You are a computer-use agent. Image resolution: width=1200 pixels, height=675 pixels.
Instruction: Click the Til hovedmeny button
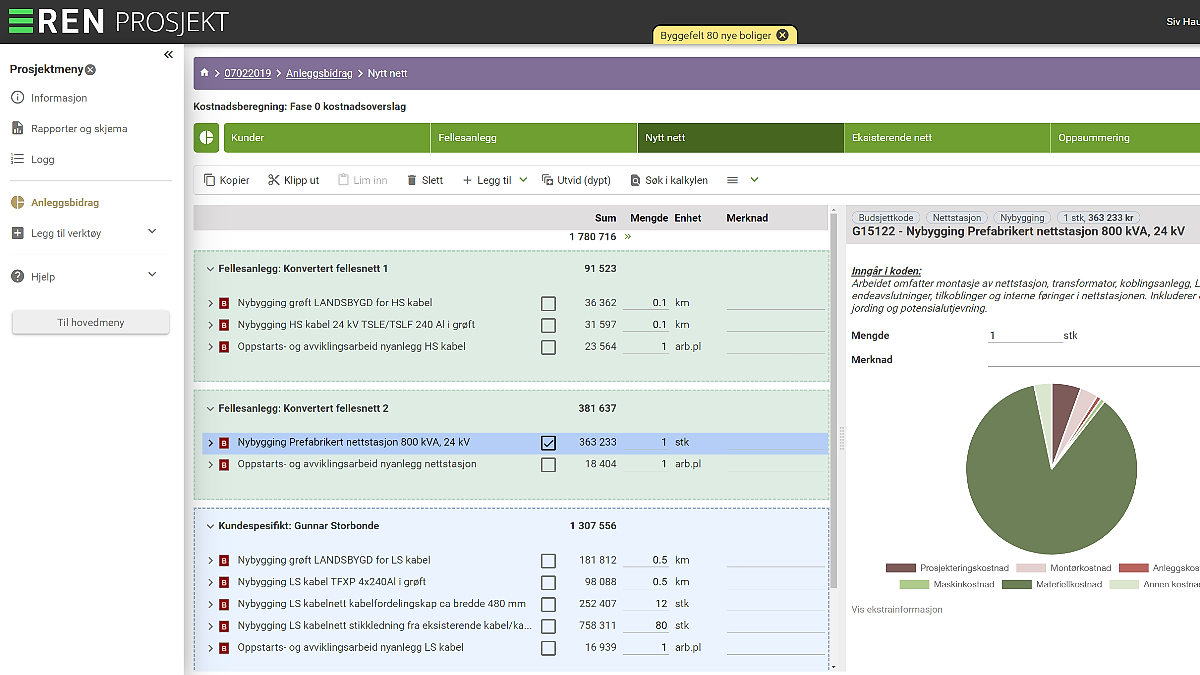(x=90, y=322)
